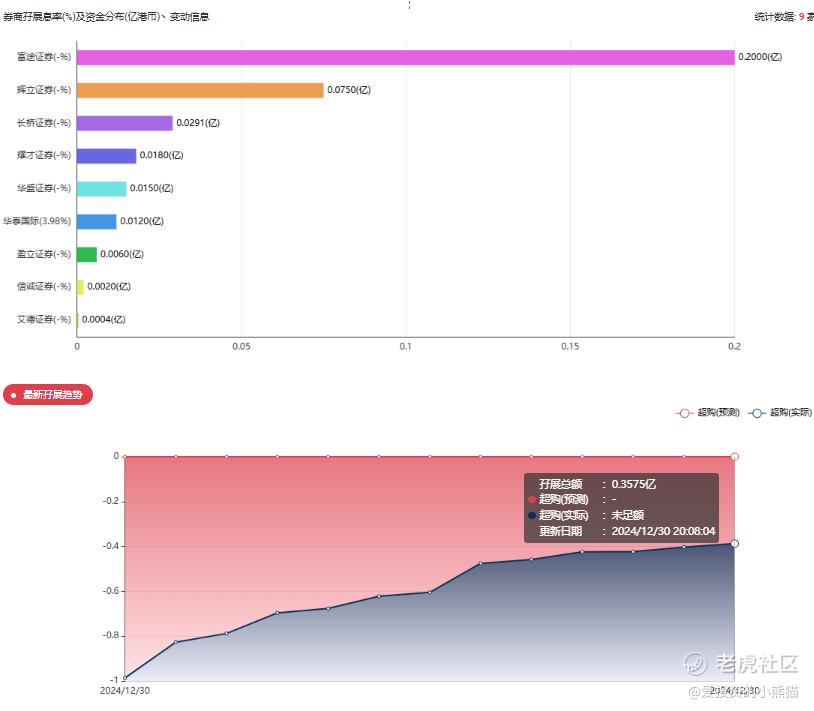Click the 富途证券(-%) axis label
814x711 pixels.
pyautogui.click(x=44, y=57)
